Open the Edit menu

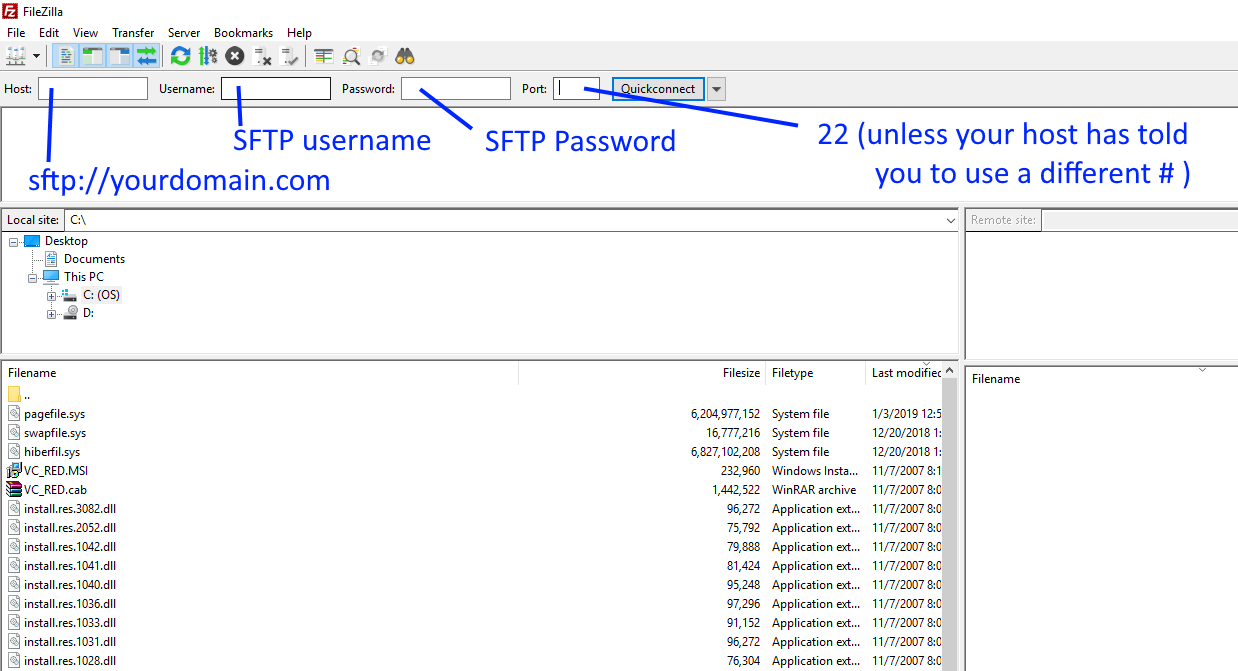coord(49,33)
